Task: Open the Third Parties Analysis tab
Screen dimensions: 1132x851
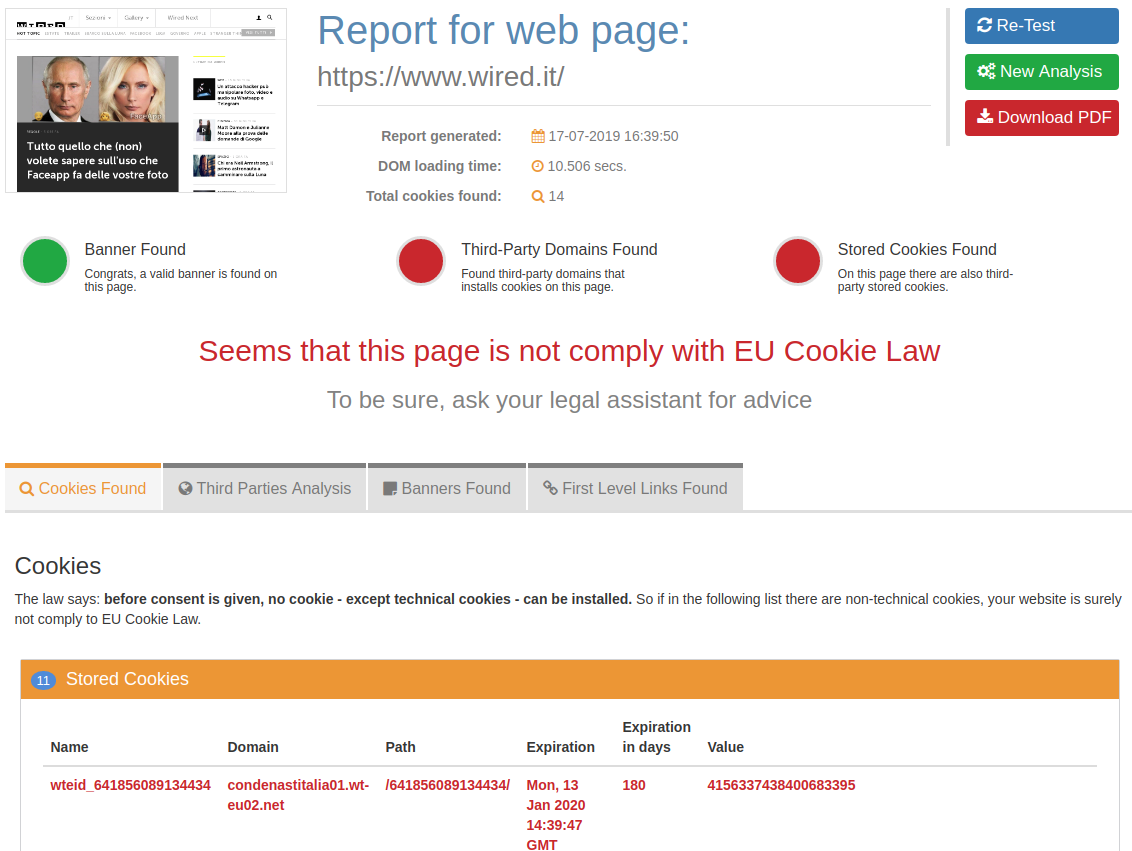Action: (264, 489)
